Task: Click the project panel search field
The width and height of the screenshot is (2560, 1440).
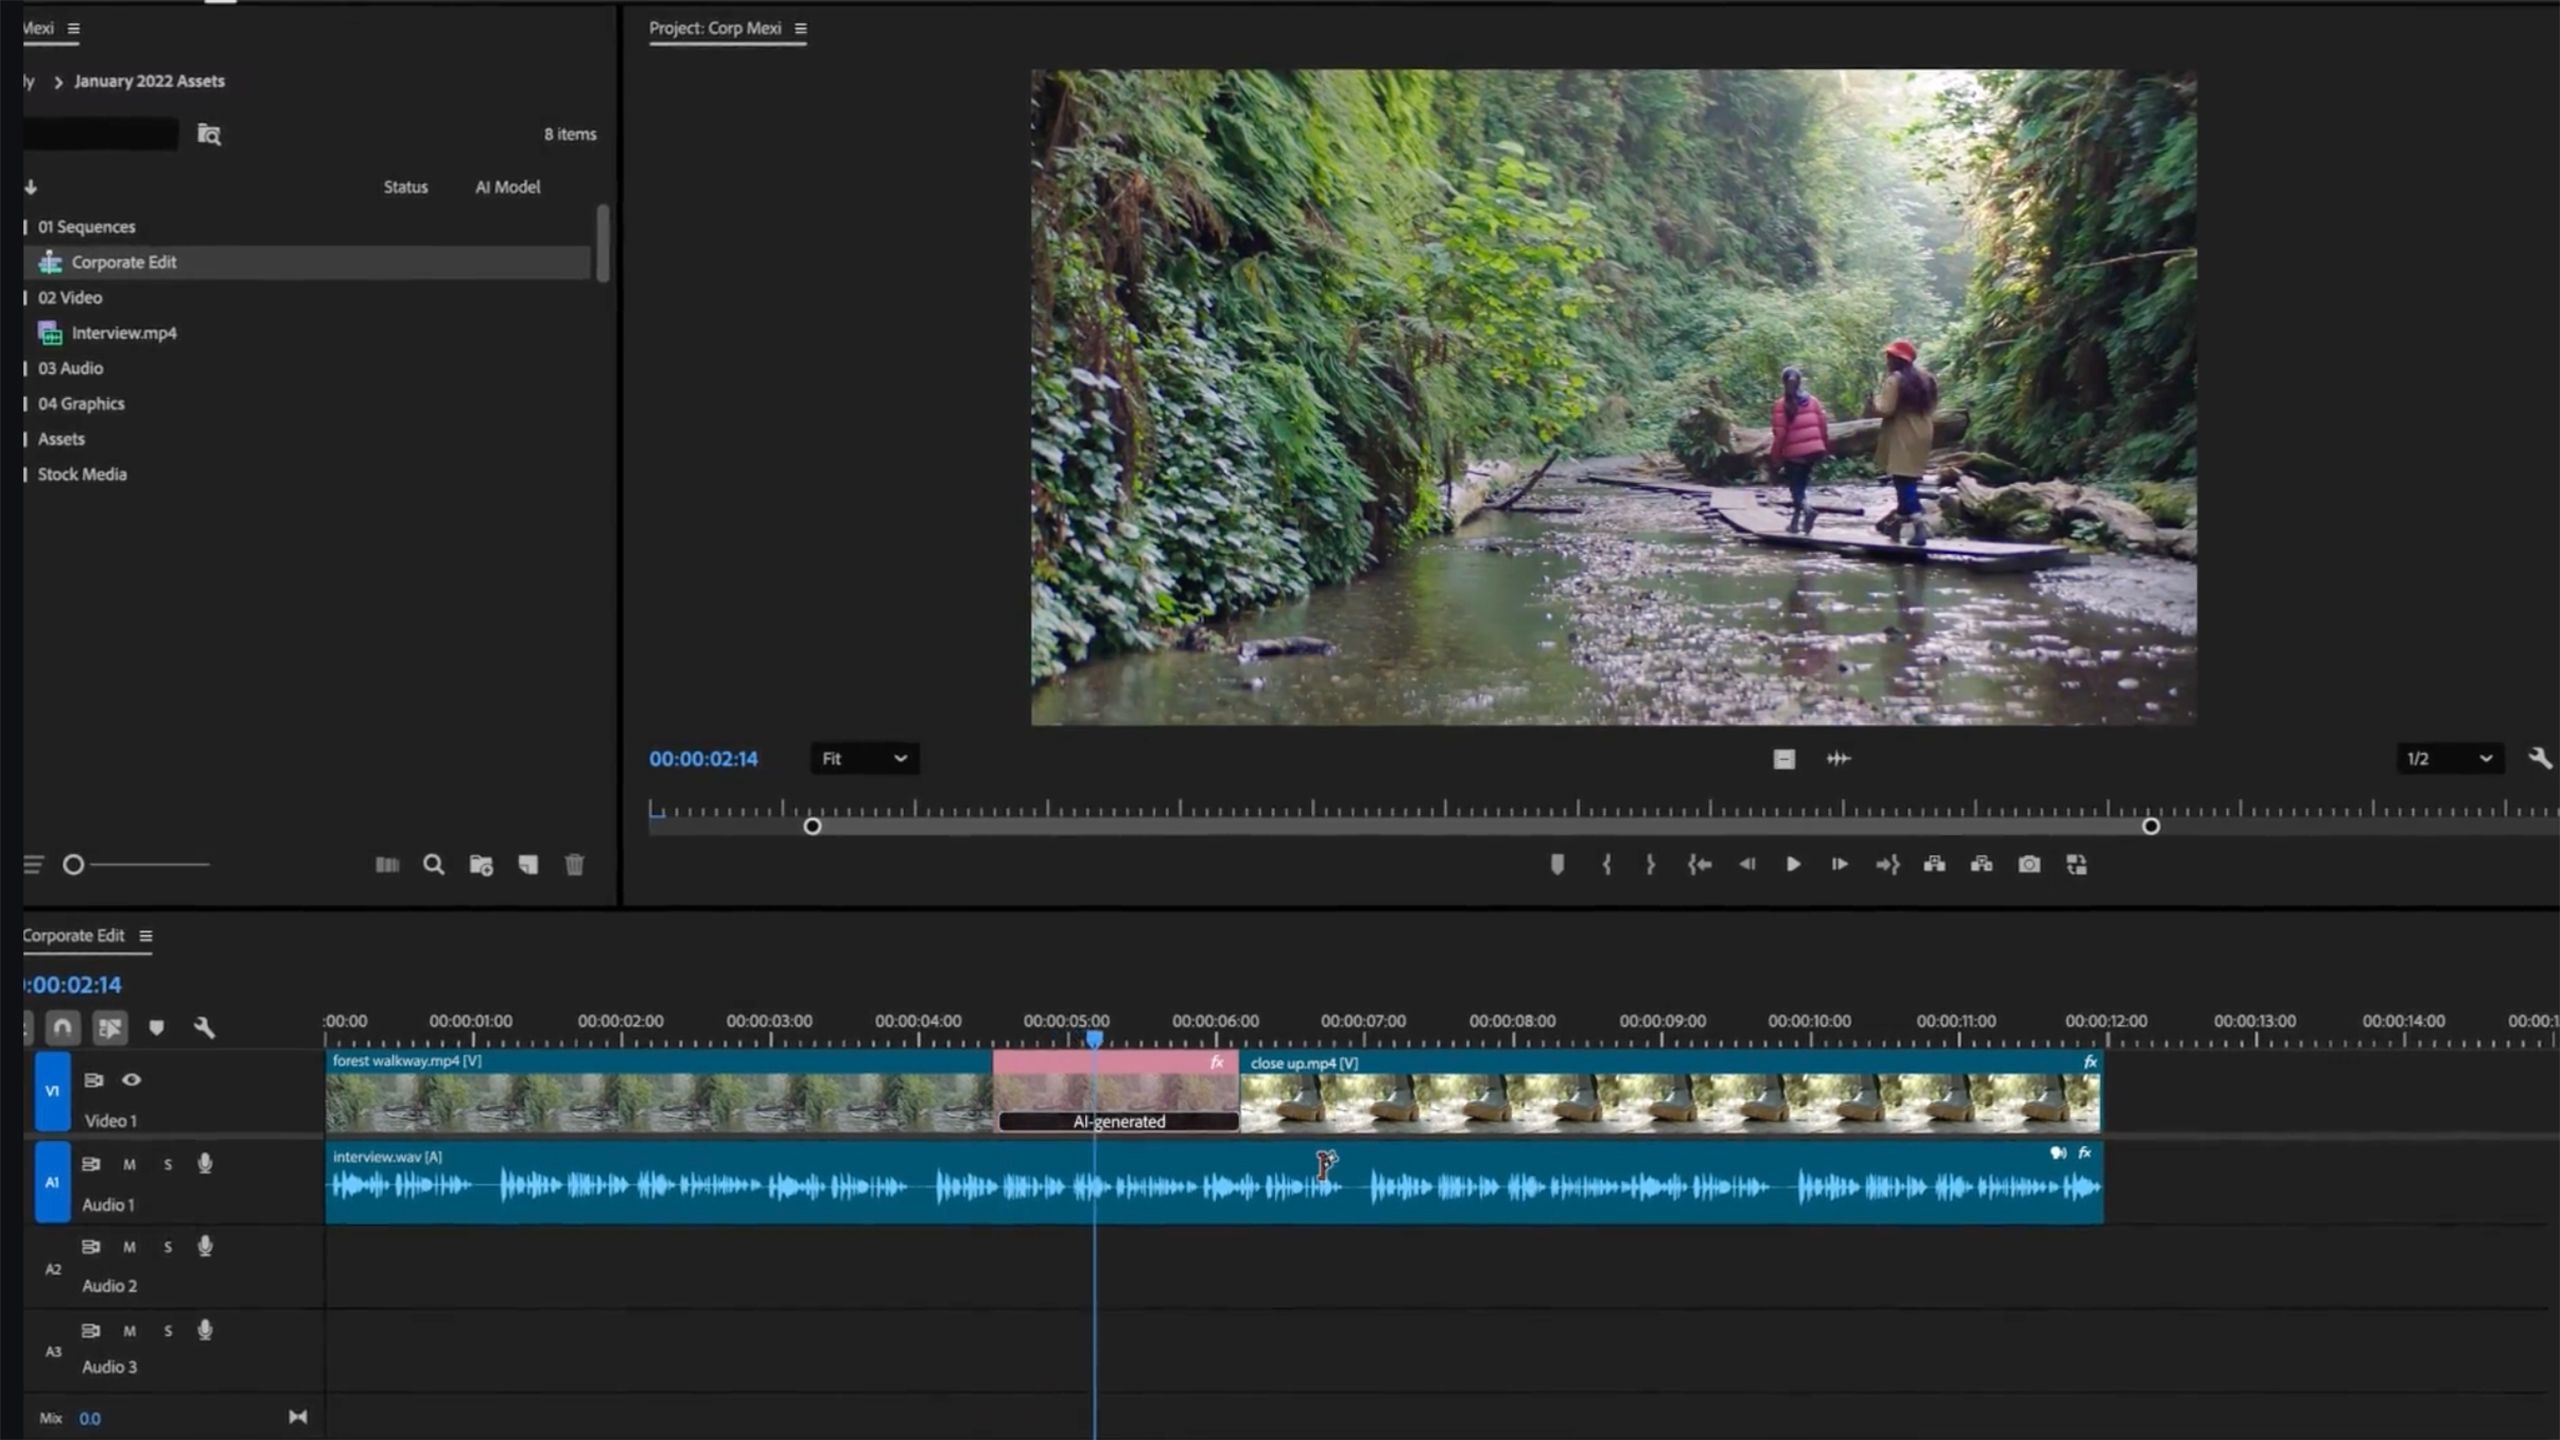Action: tap(100, 134)
